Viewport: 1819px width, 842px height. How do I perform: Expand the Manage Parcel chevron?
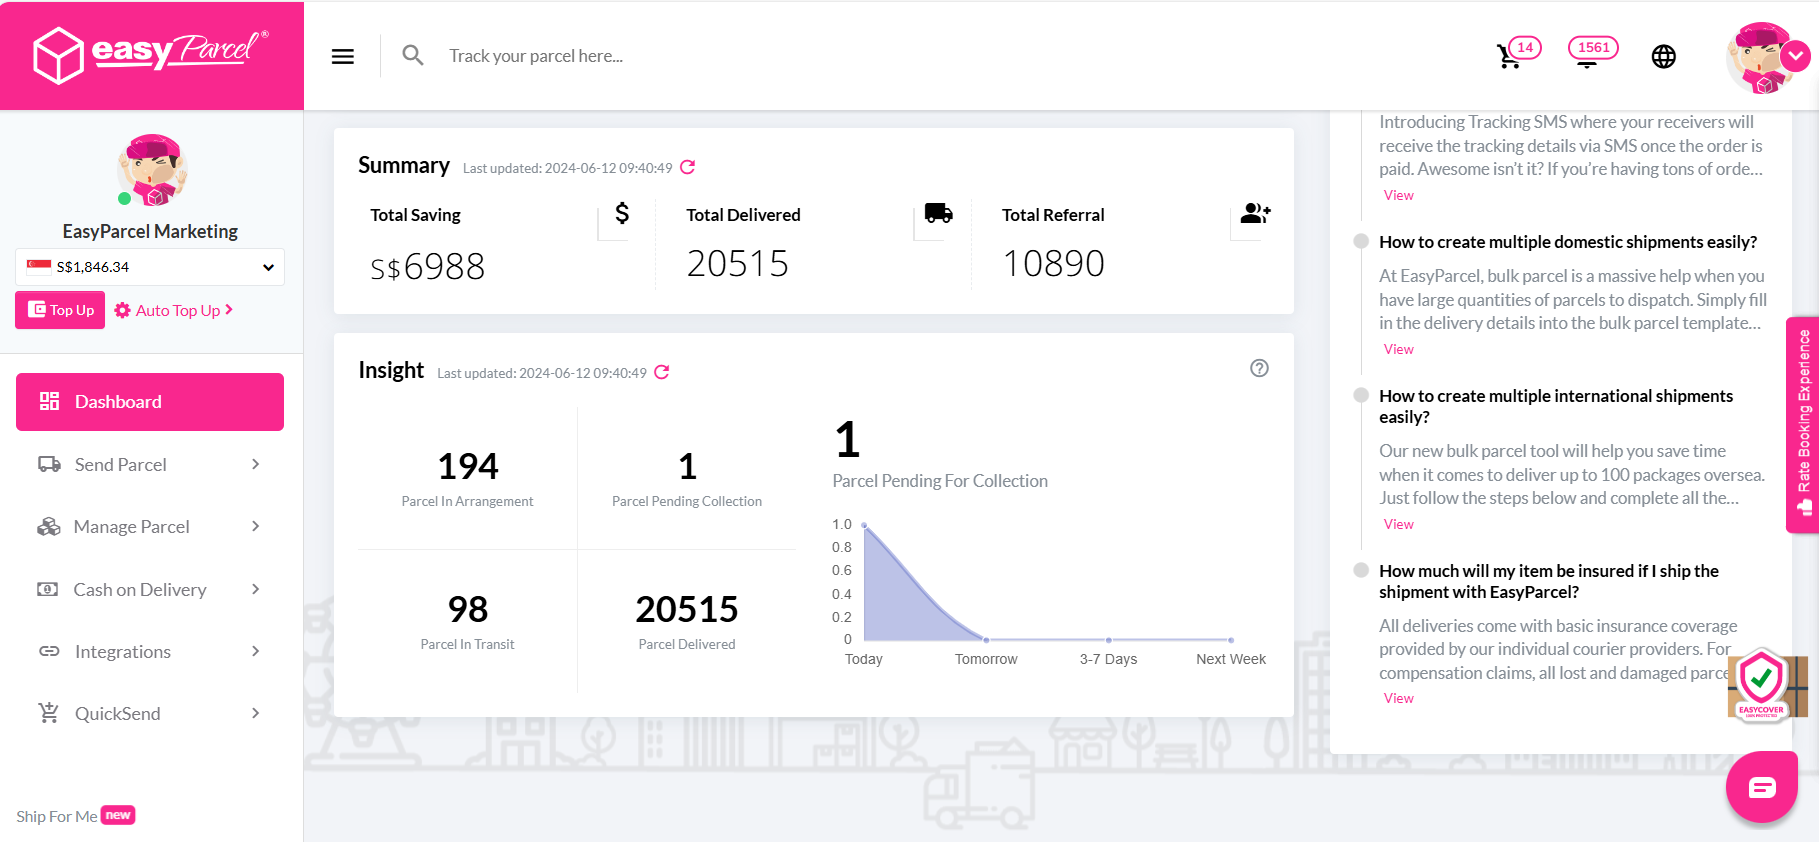pyautogui.click(x=256, y=526)
